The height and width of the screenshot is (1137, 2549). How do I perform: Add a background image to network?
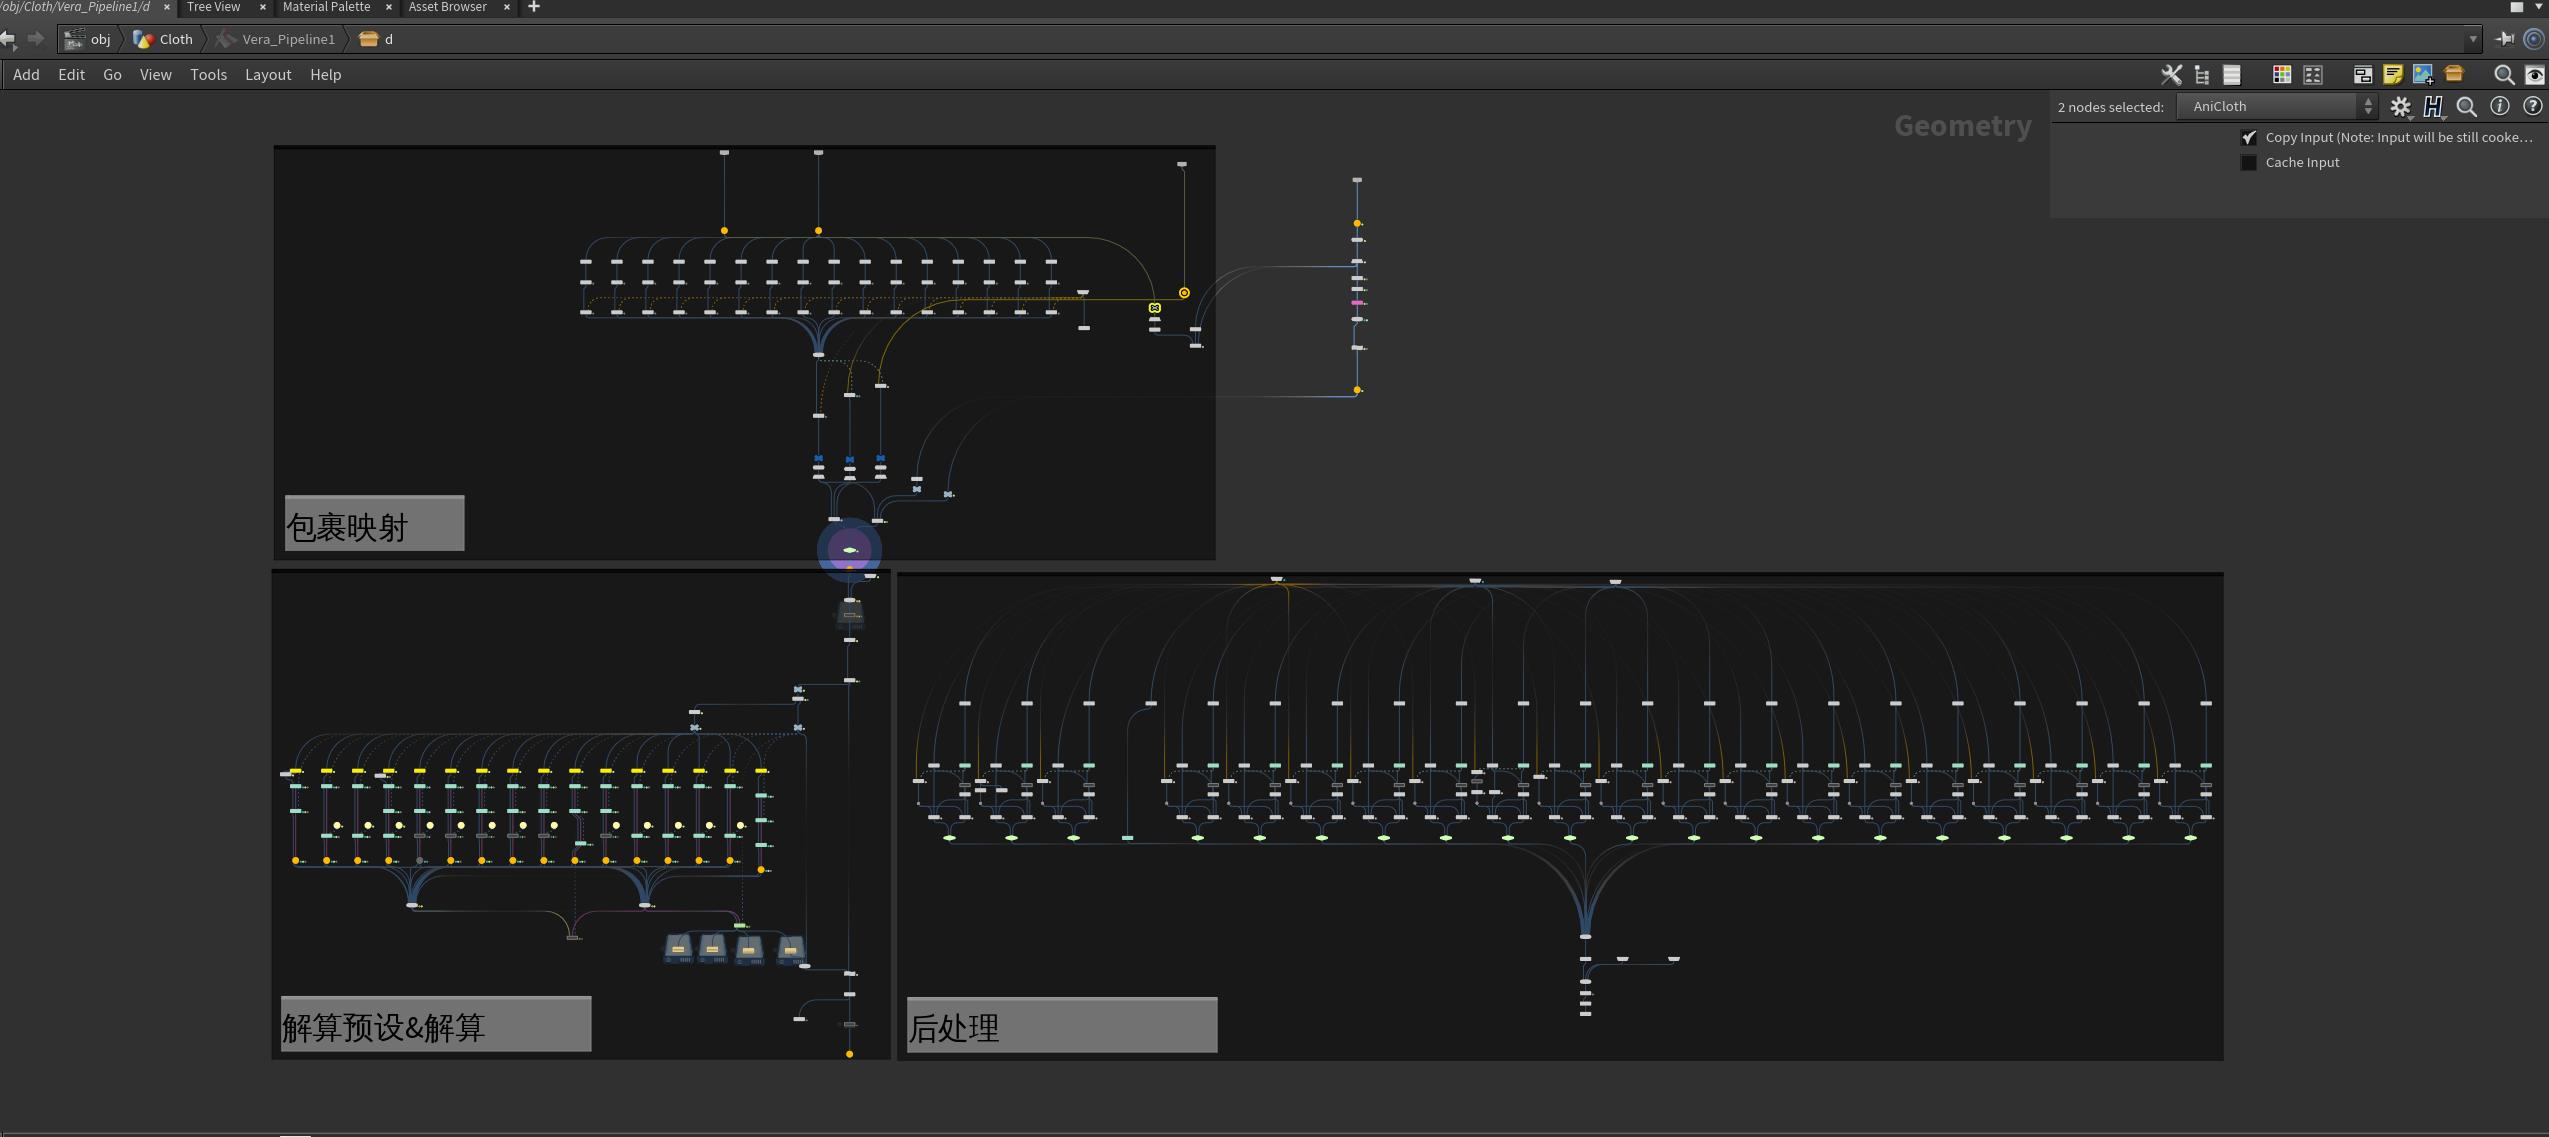2422,75
